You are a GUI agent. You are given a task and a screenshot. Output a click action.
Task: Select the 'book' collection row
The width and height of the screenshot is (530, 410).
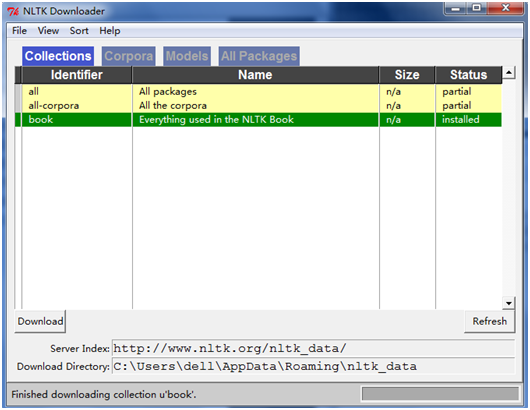coord(259,120)
